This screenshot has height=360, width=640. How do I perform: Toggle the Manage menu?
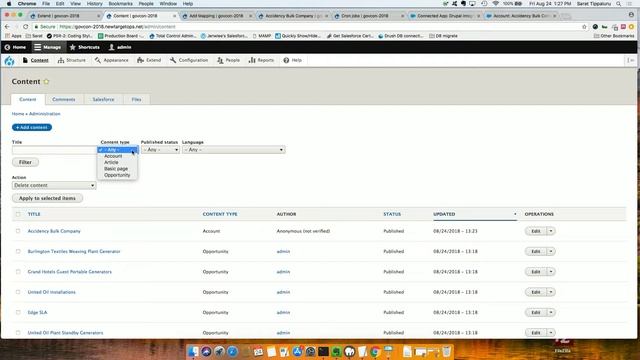(47, 47)
